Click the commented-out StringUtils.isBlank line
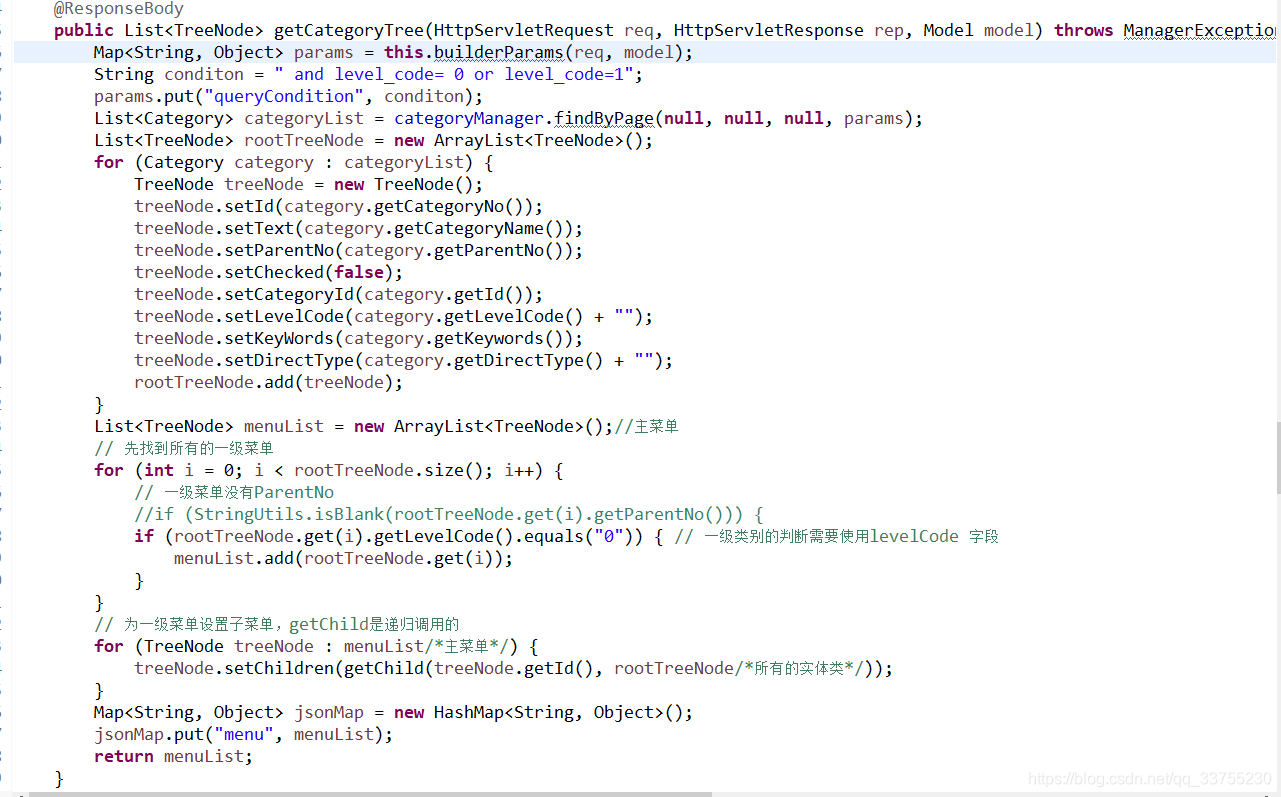The height and width of the screenshot is (797, 1281). point(449,514)
